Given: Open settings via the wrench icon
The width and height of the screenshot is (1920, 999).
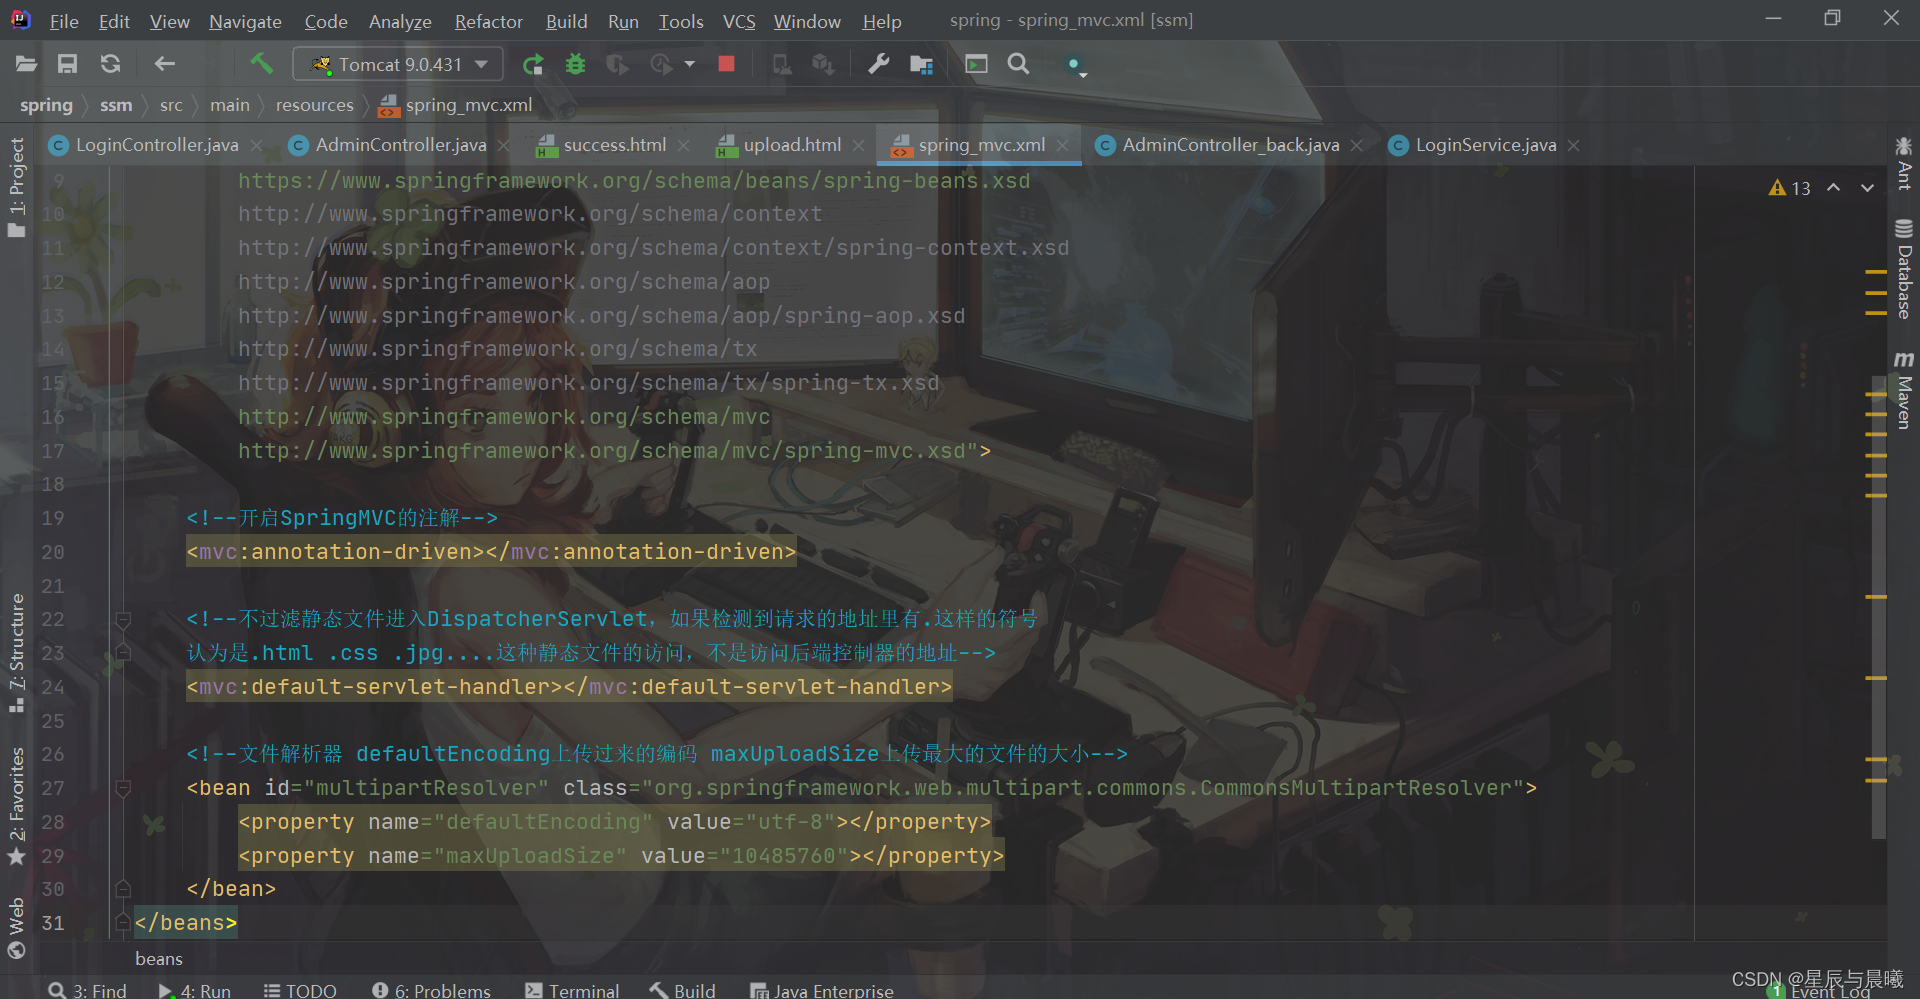Looking at the screenshot, I should pos(878,64).
